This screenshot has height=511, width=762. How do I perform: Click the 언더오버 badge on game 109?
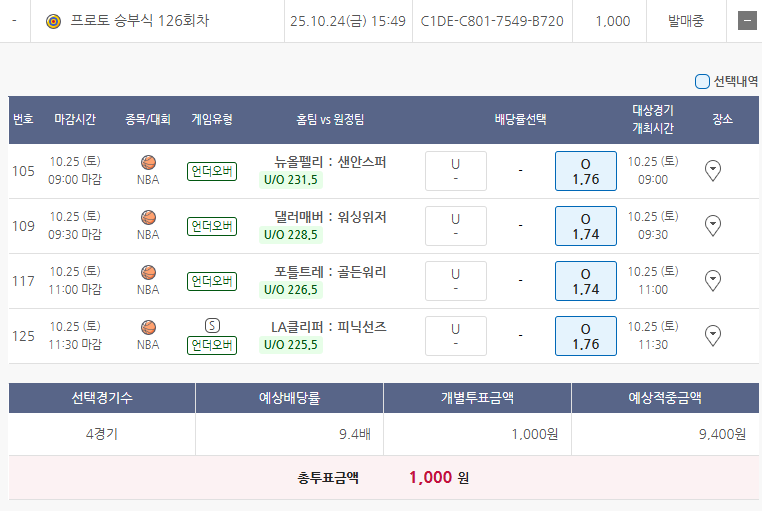[x=212, y=226]
